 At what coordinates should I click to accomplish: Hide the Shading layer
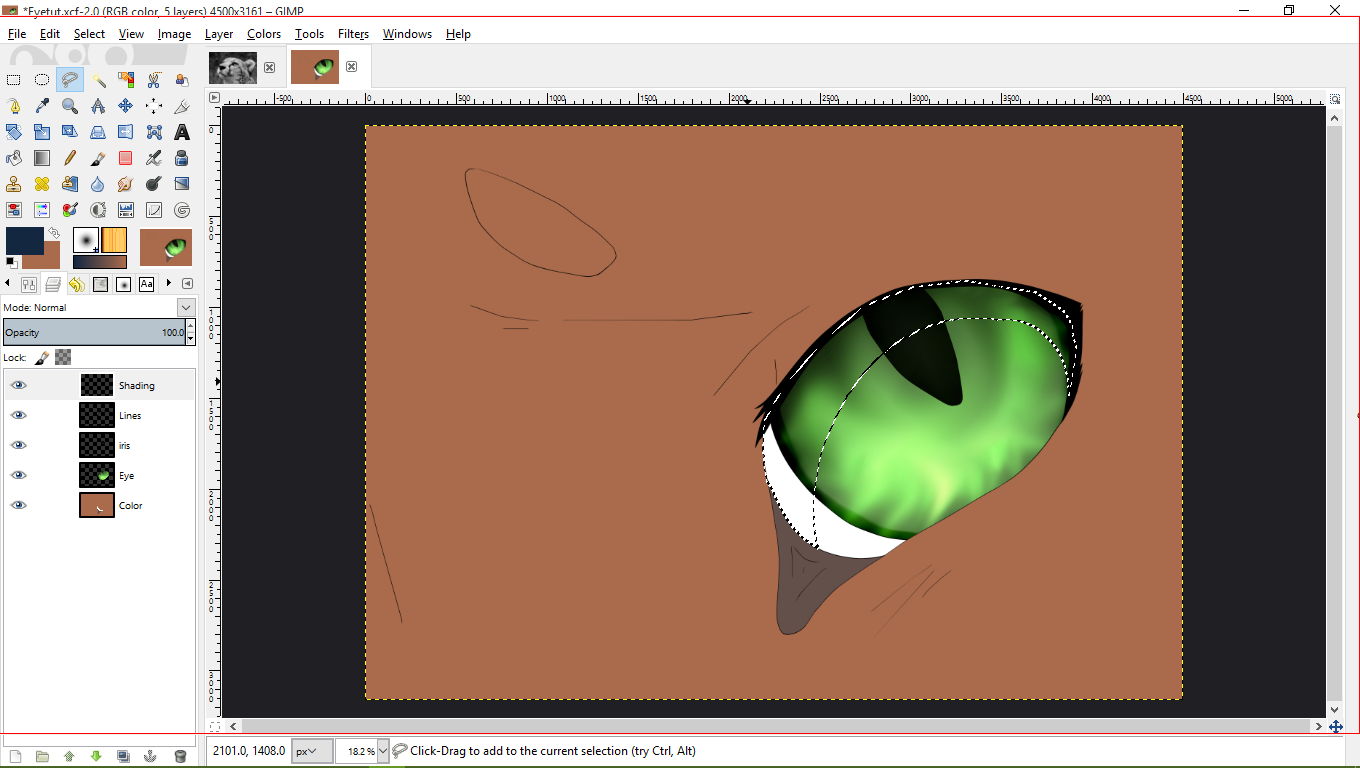tap(19, 385)
